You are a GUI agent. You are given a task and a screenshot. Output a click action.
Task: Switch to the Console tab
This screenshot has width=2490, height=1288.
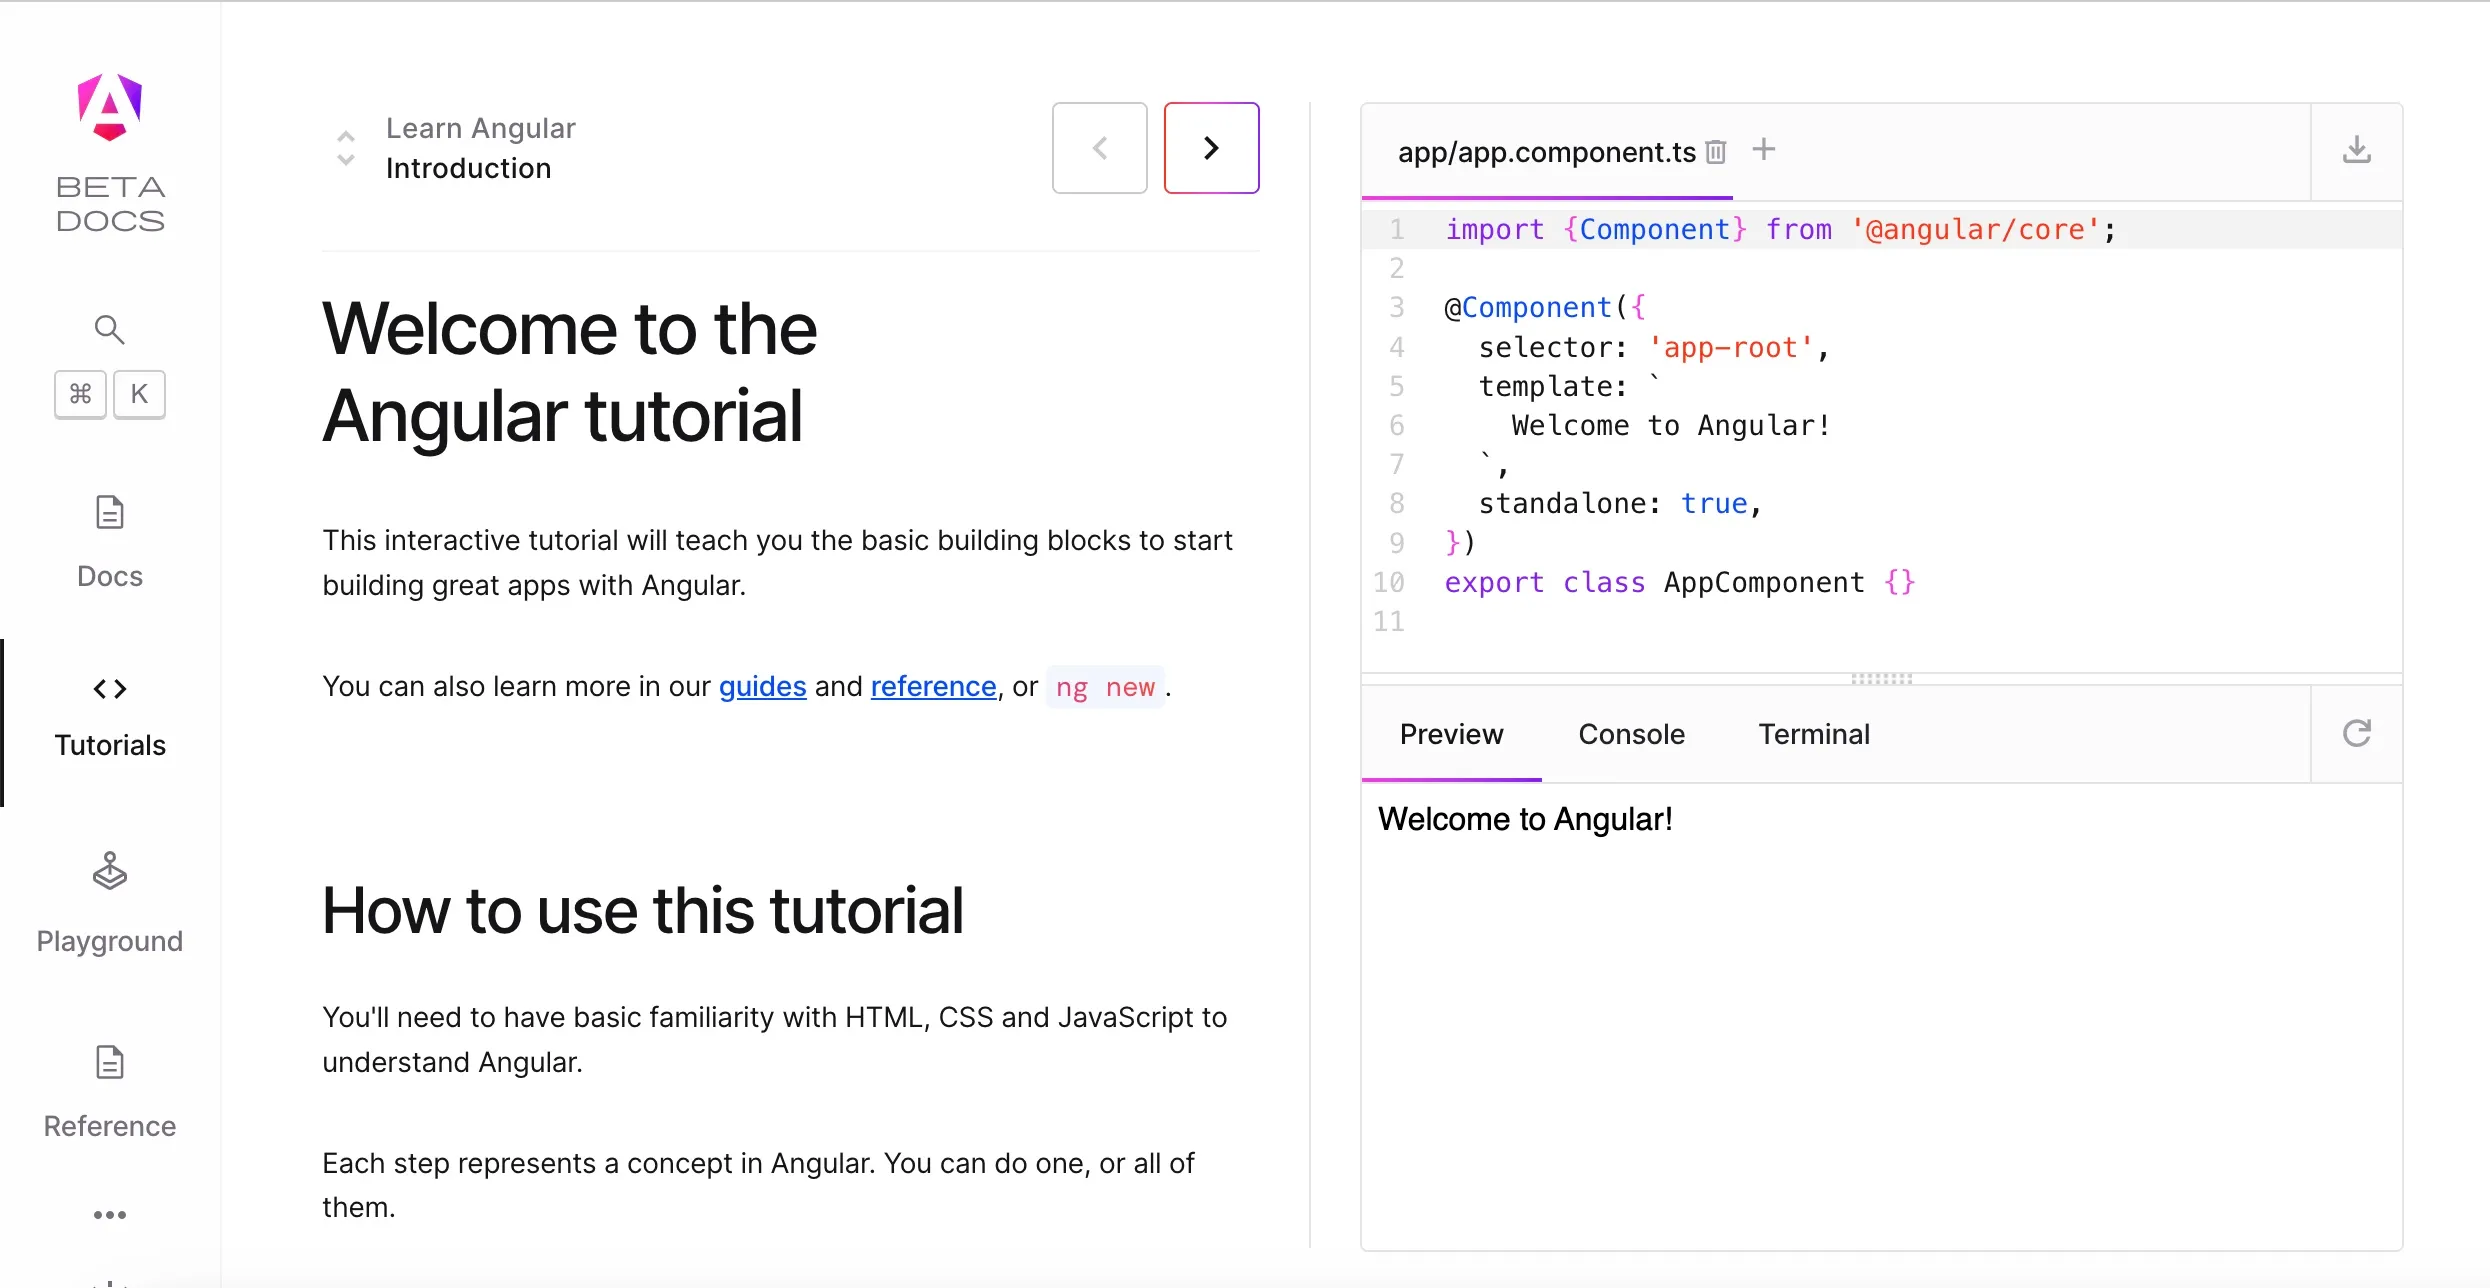[x=1629, y=733]
